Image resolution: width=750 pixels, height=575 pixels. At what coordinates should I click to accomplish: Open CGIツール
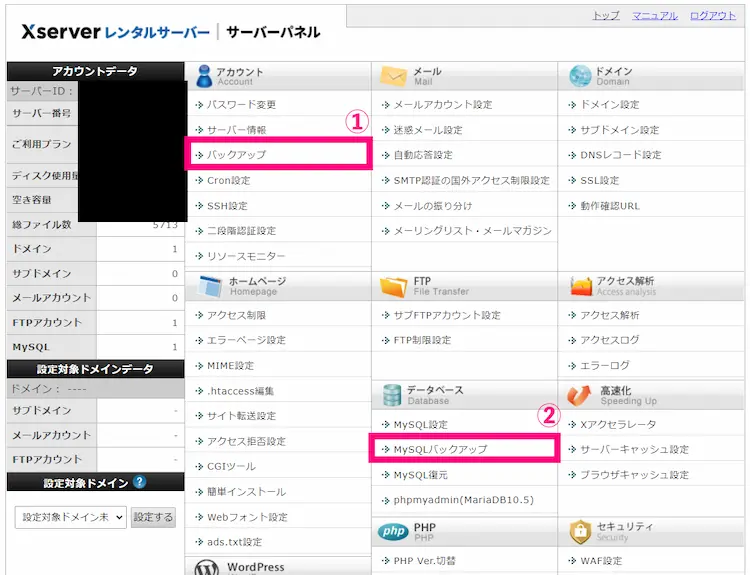coord(231,466)
